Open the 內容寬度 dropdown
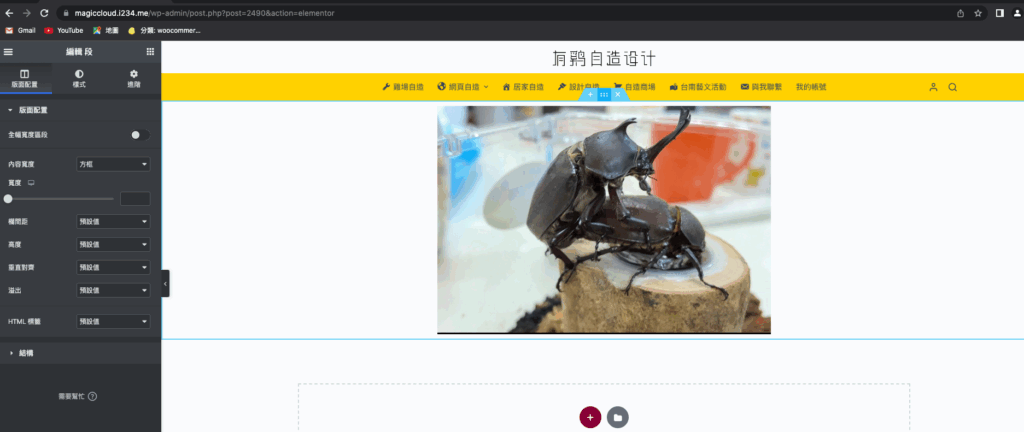The image size is (1024, 432). [x=114, y=163]
